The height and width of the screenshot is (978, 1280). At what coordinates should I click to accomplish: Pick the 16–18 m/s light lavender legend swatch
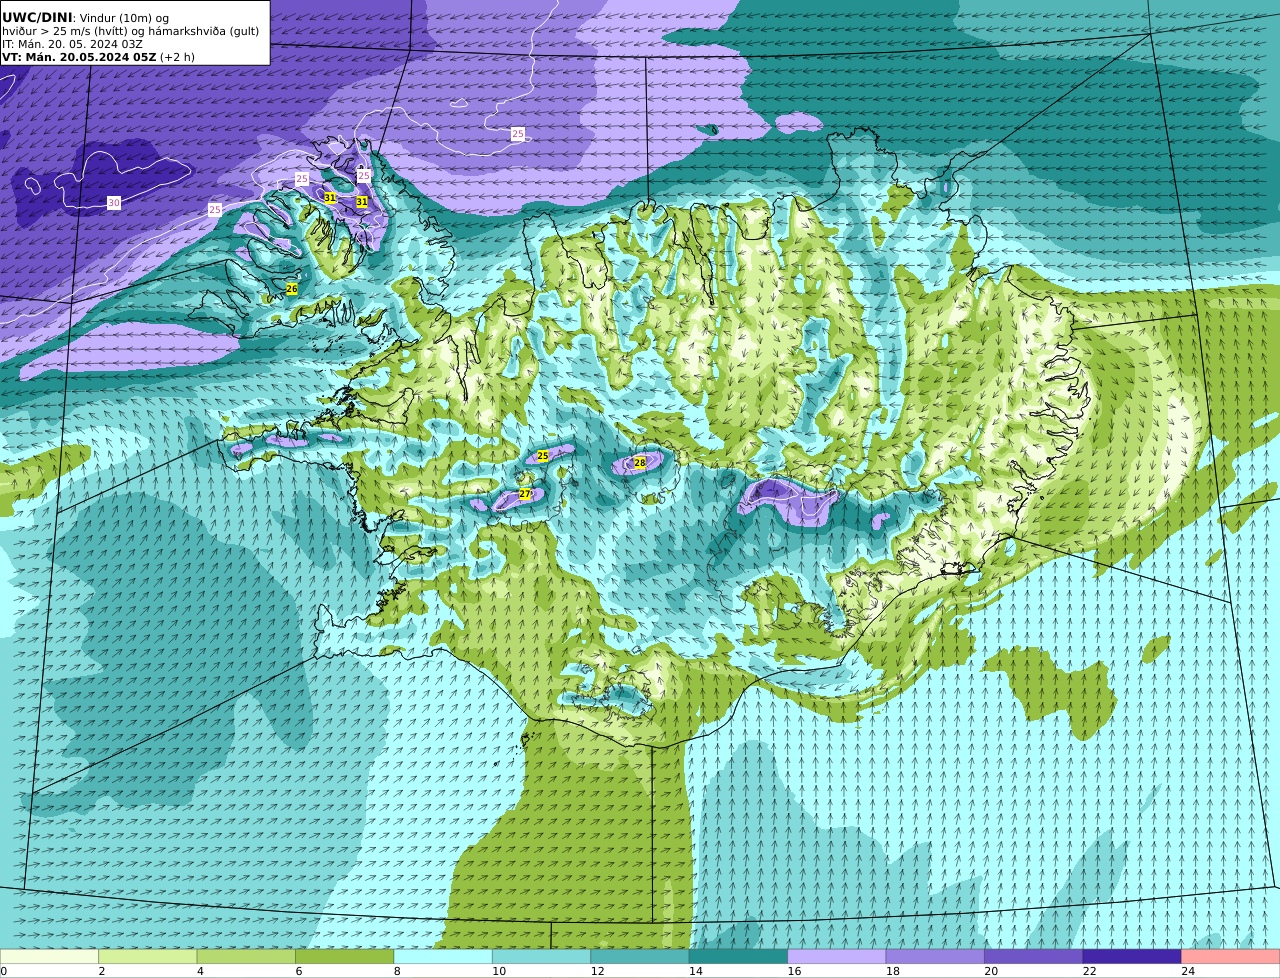point(837,956)
